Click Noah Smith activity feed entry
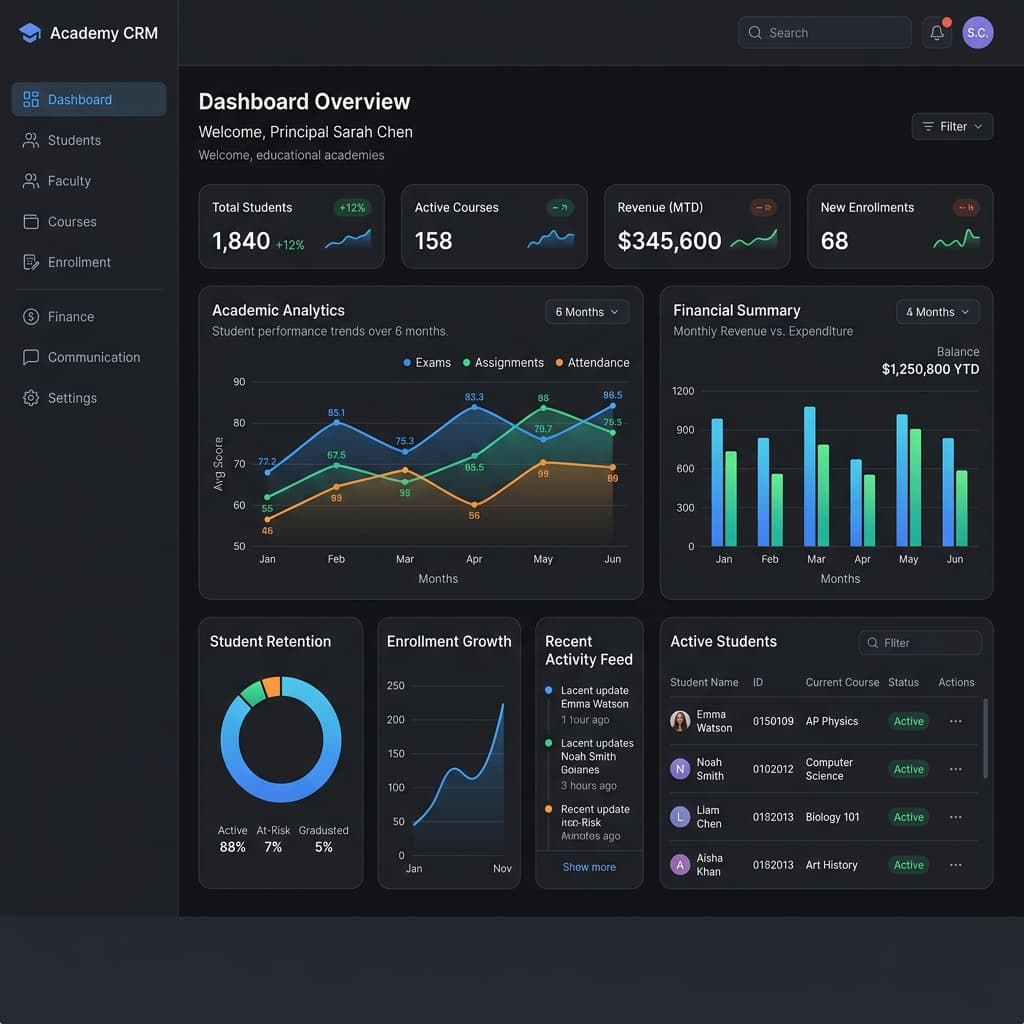The image size is (1024, 1024). point(590,764)
